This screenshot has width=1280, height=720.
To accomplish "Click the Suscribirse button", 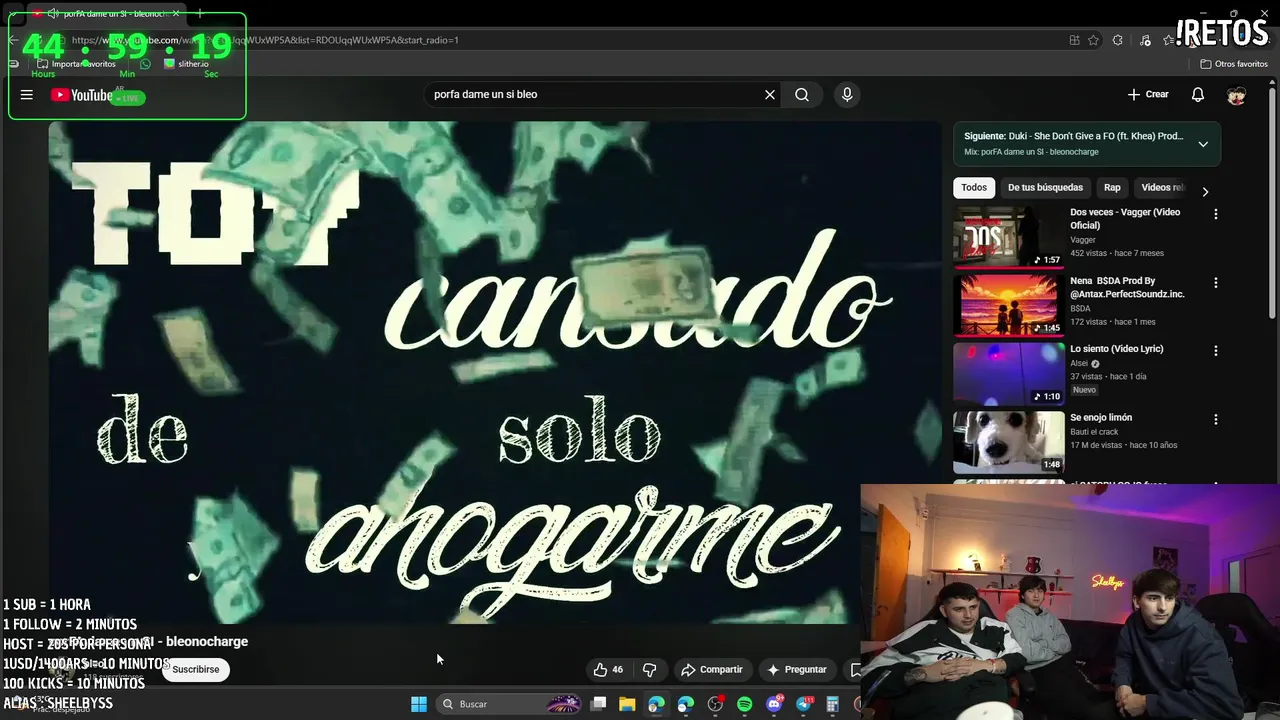I will coord(195,669).
